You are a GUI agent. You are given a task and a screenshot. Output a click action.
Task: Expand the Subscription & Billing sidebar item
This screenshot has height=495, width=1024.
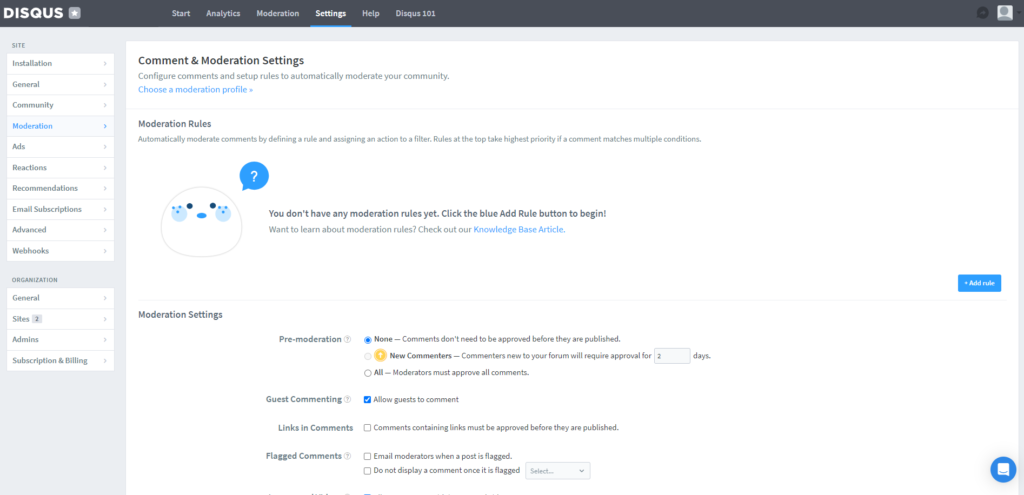point(60,360)
